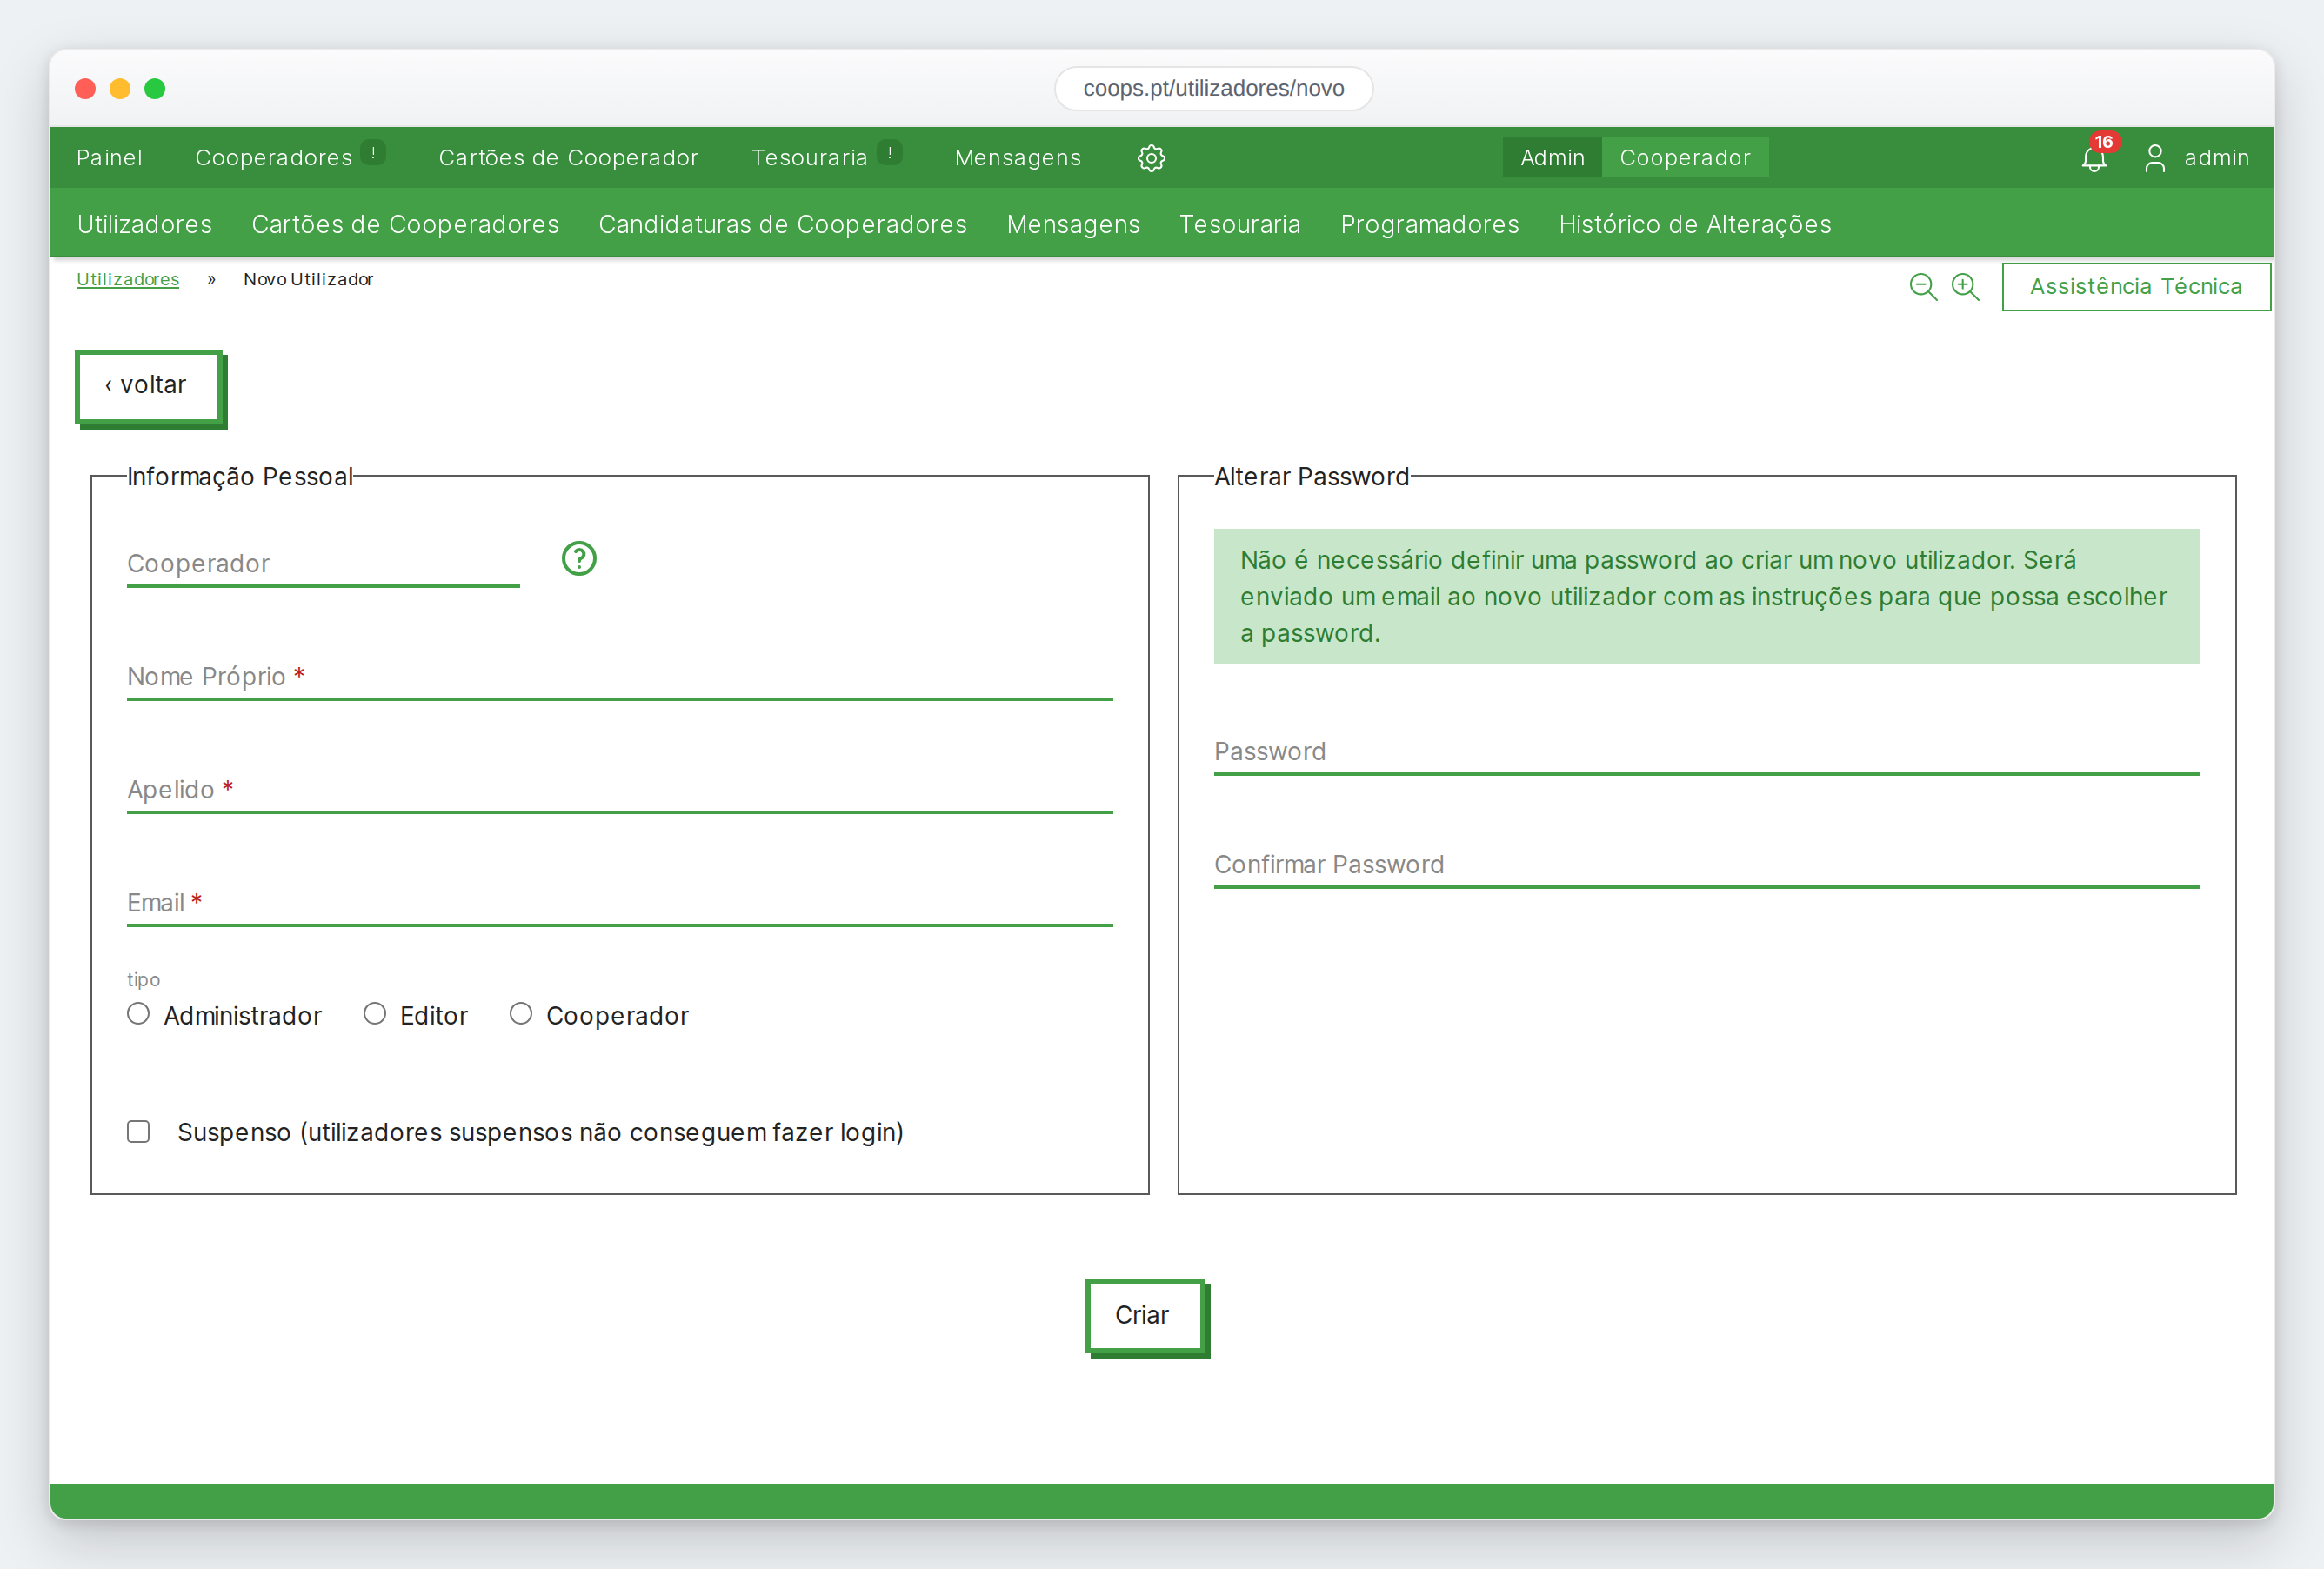Viewport: 2324px width, 1569px height.
Task: Select the Administrador radio button
Action: click(138, 1014)
